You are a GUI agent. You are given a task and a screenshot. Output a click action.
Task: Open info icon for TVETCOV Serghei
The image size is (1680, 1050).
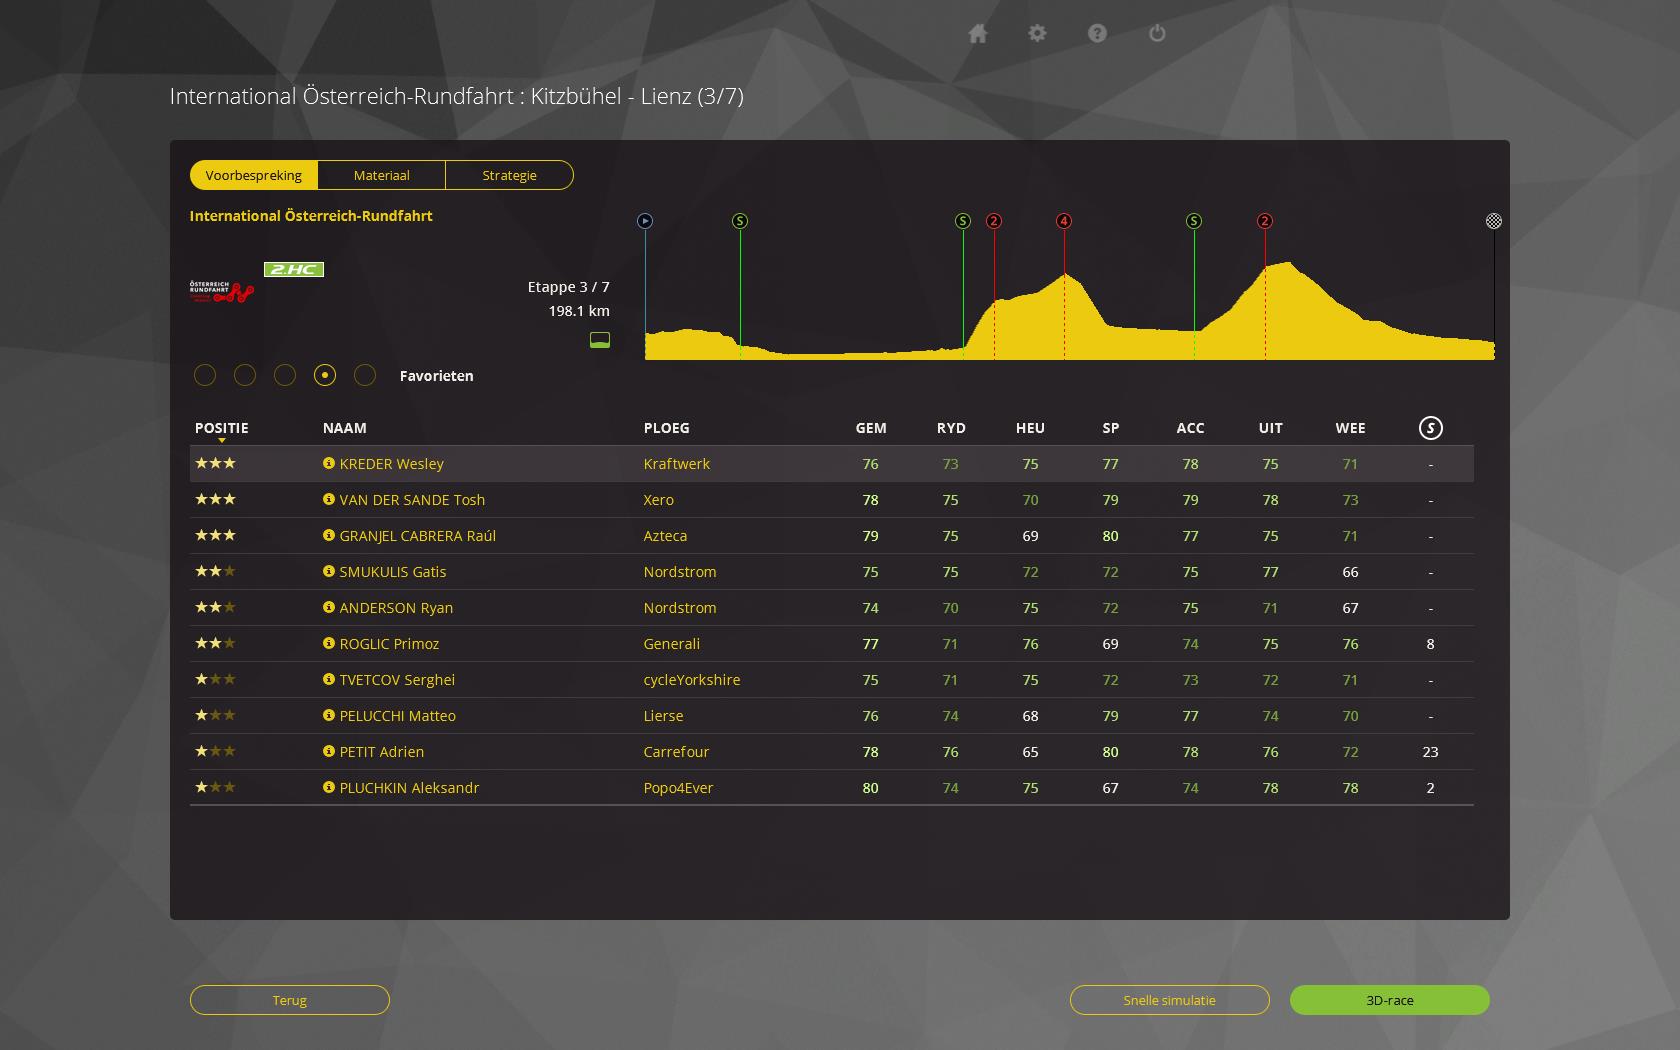click(x=328, y=679)
